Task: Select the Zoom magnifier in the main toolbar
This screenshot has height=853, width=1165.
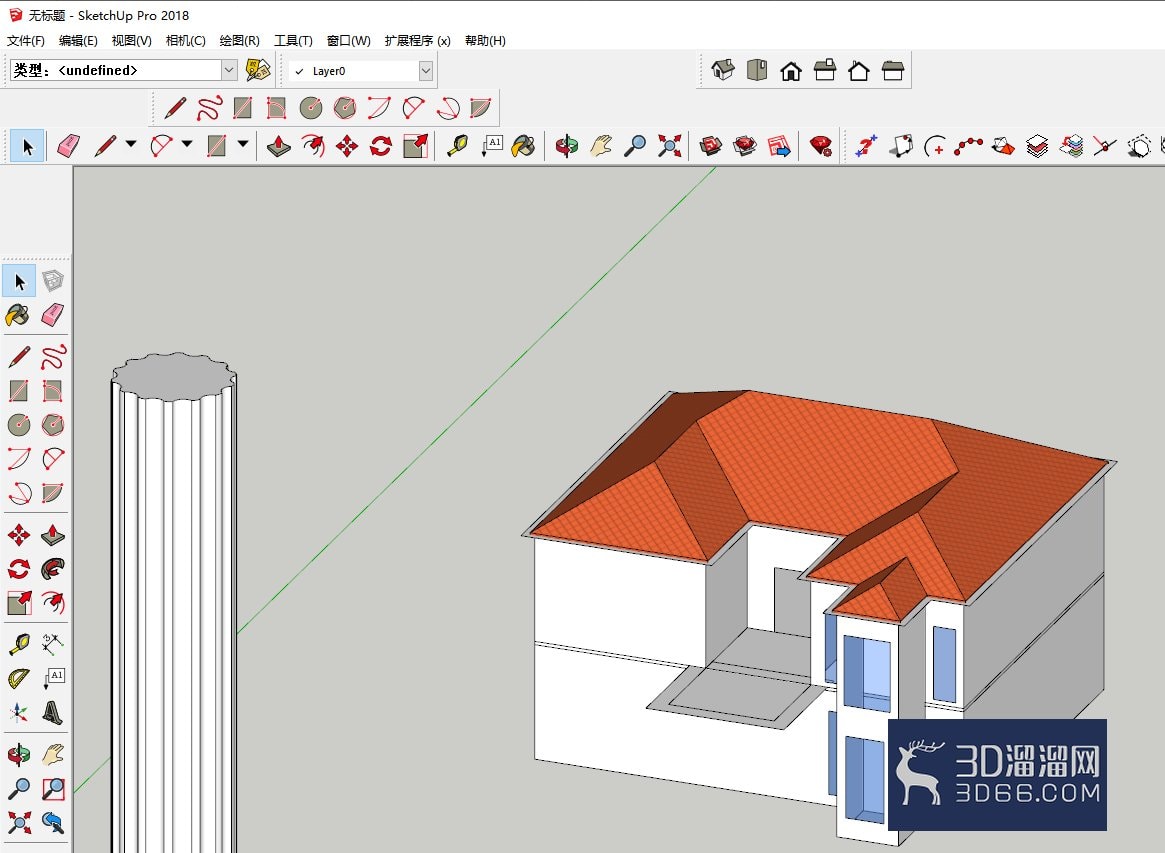Action: 634,146
